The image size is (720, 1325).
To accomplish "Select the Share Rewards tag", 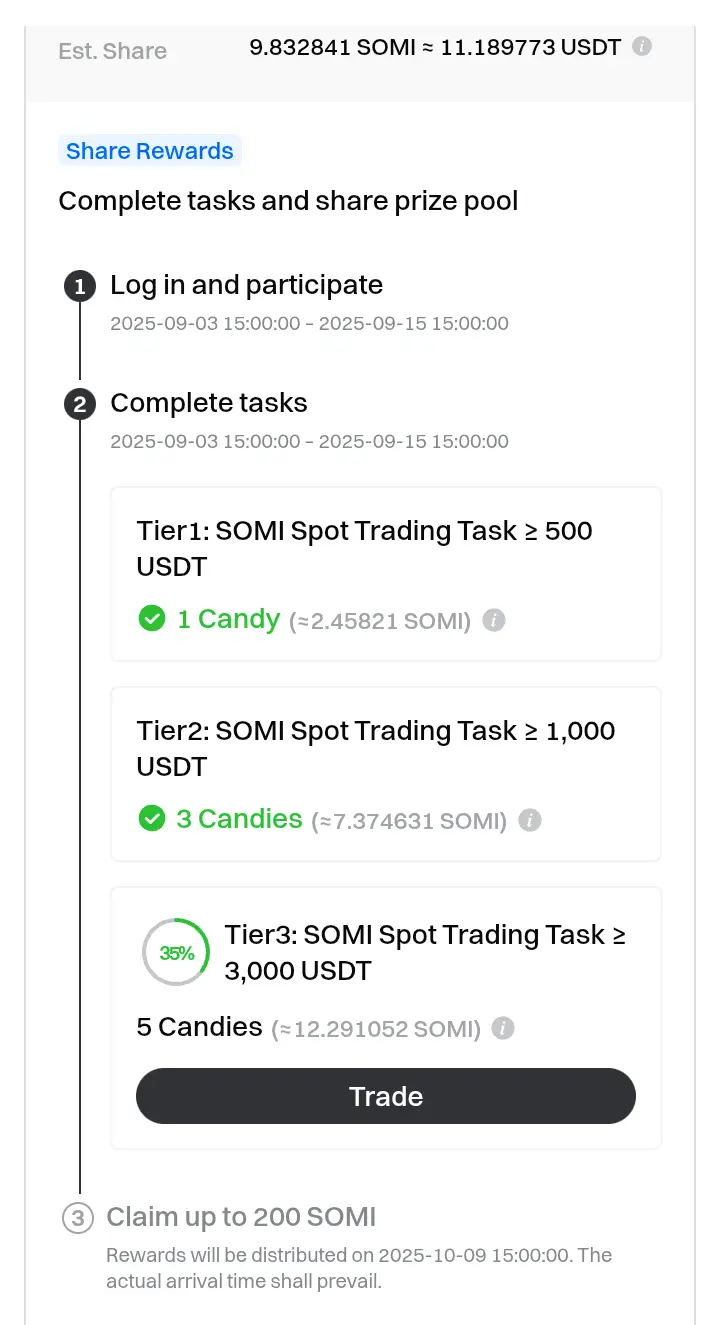I will coord(150,151).
